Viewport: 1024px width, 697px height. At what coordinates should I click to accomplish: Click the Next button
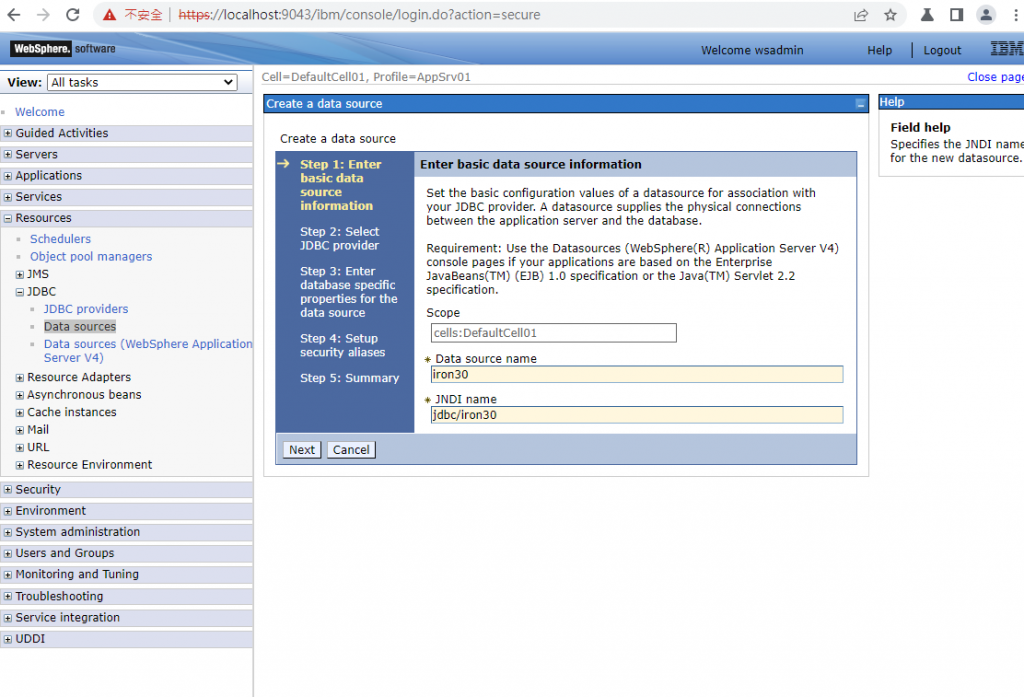coord(302,449)
